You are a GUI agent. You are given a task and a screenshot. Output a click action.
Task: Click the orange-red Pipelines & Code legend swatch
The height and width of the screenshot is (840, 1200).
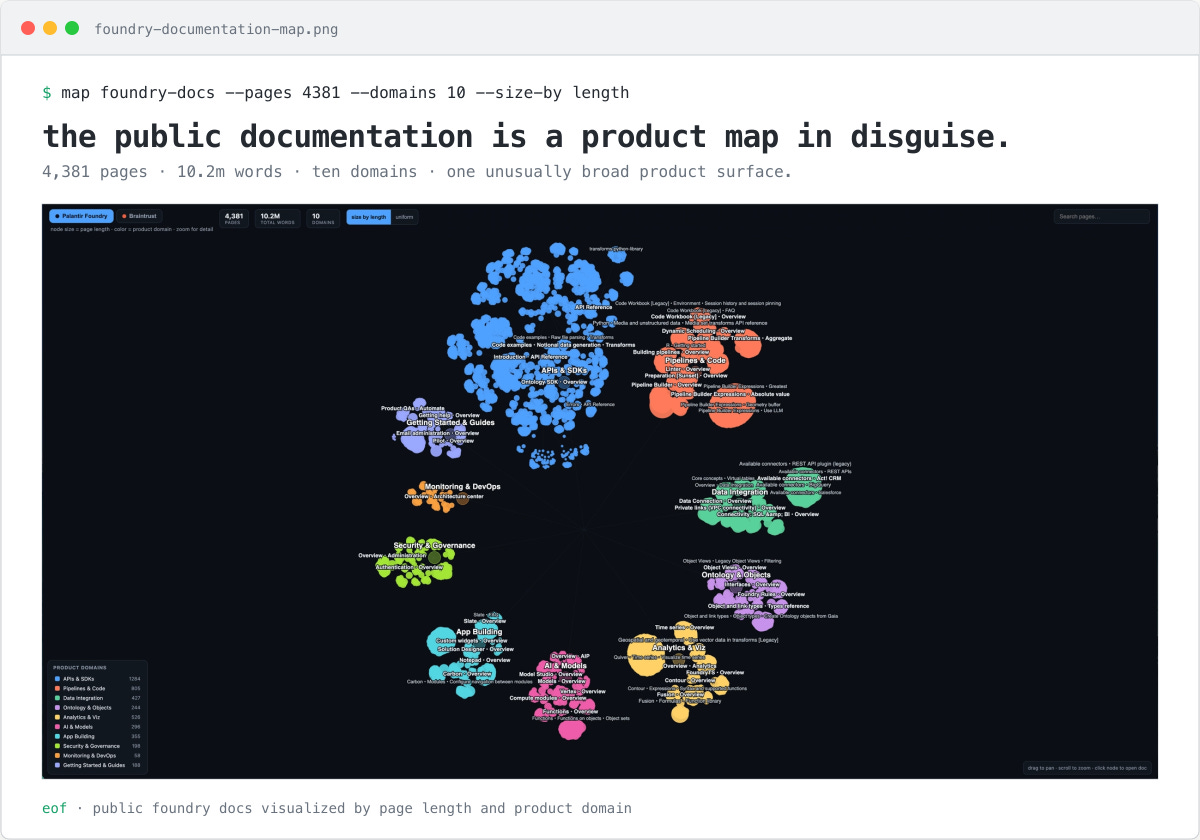57,688
